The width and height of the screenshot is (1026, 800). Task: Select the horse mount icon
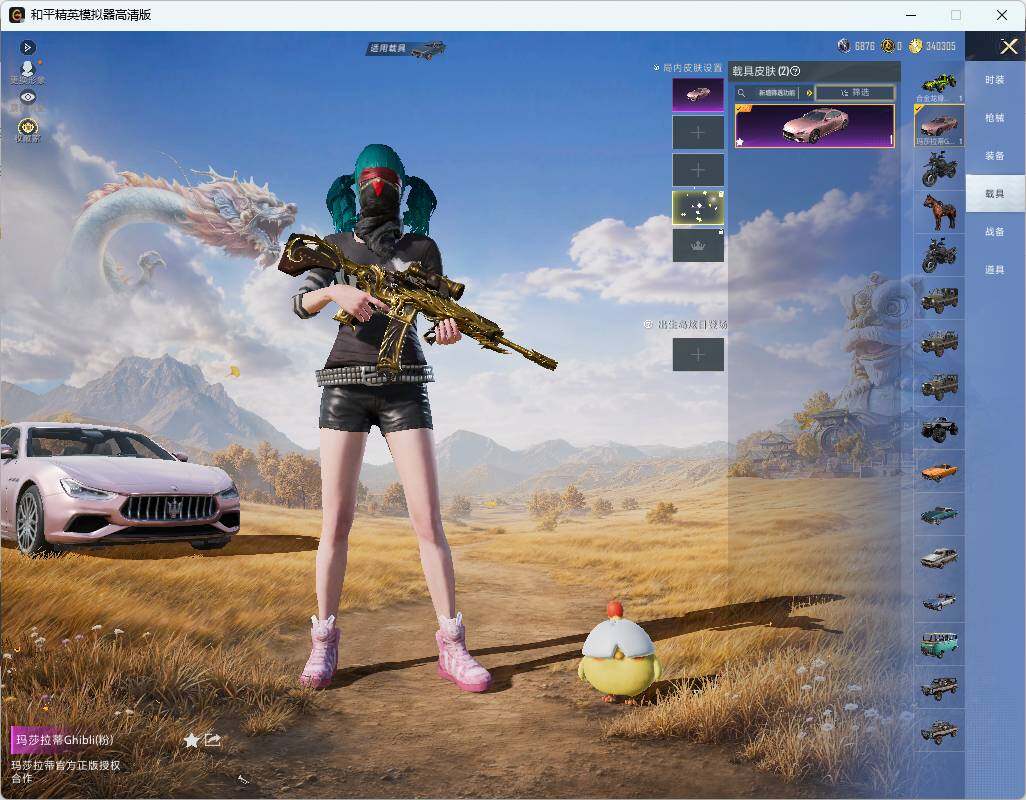tap(939, 211)
